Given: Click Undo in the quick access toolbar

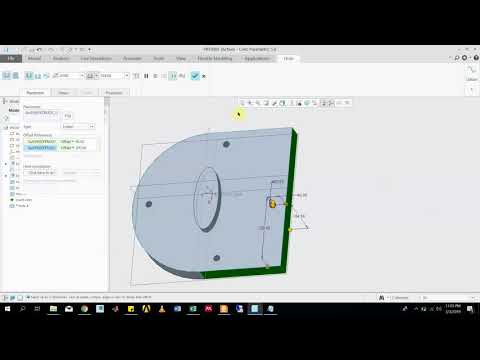Looking at the screenshot, I should coord(39,50).
